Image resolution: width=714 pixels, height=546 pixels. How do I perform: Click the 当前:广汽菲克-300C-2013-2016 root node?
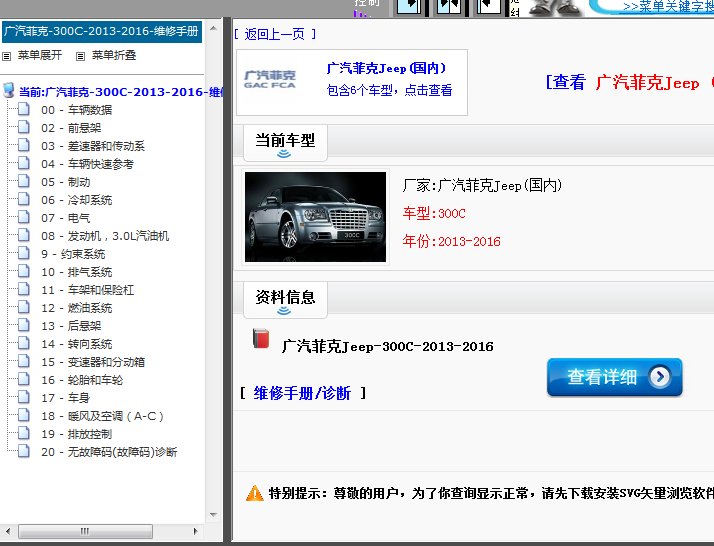(121, 92)
